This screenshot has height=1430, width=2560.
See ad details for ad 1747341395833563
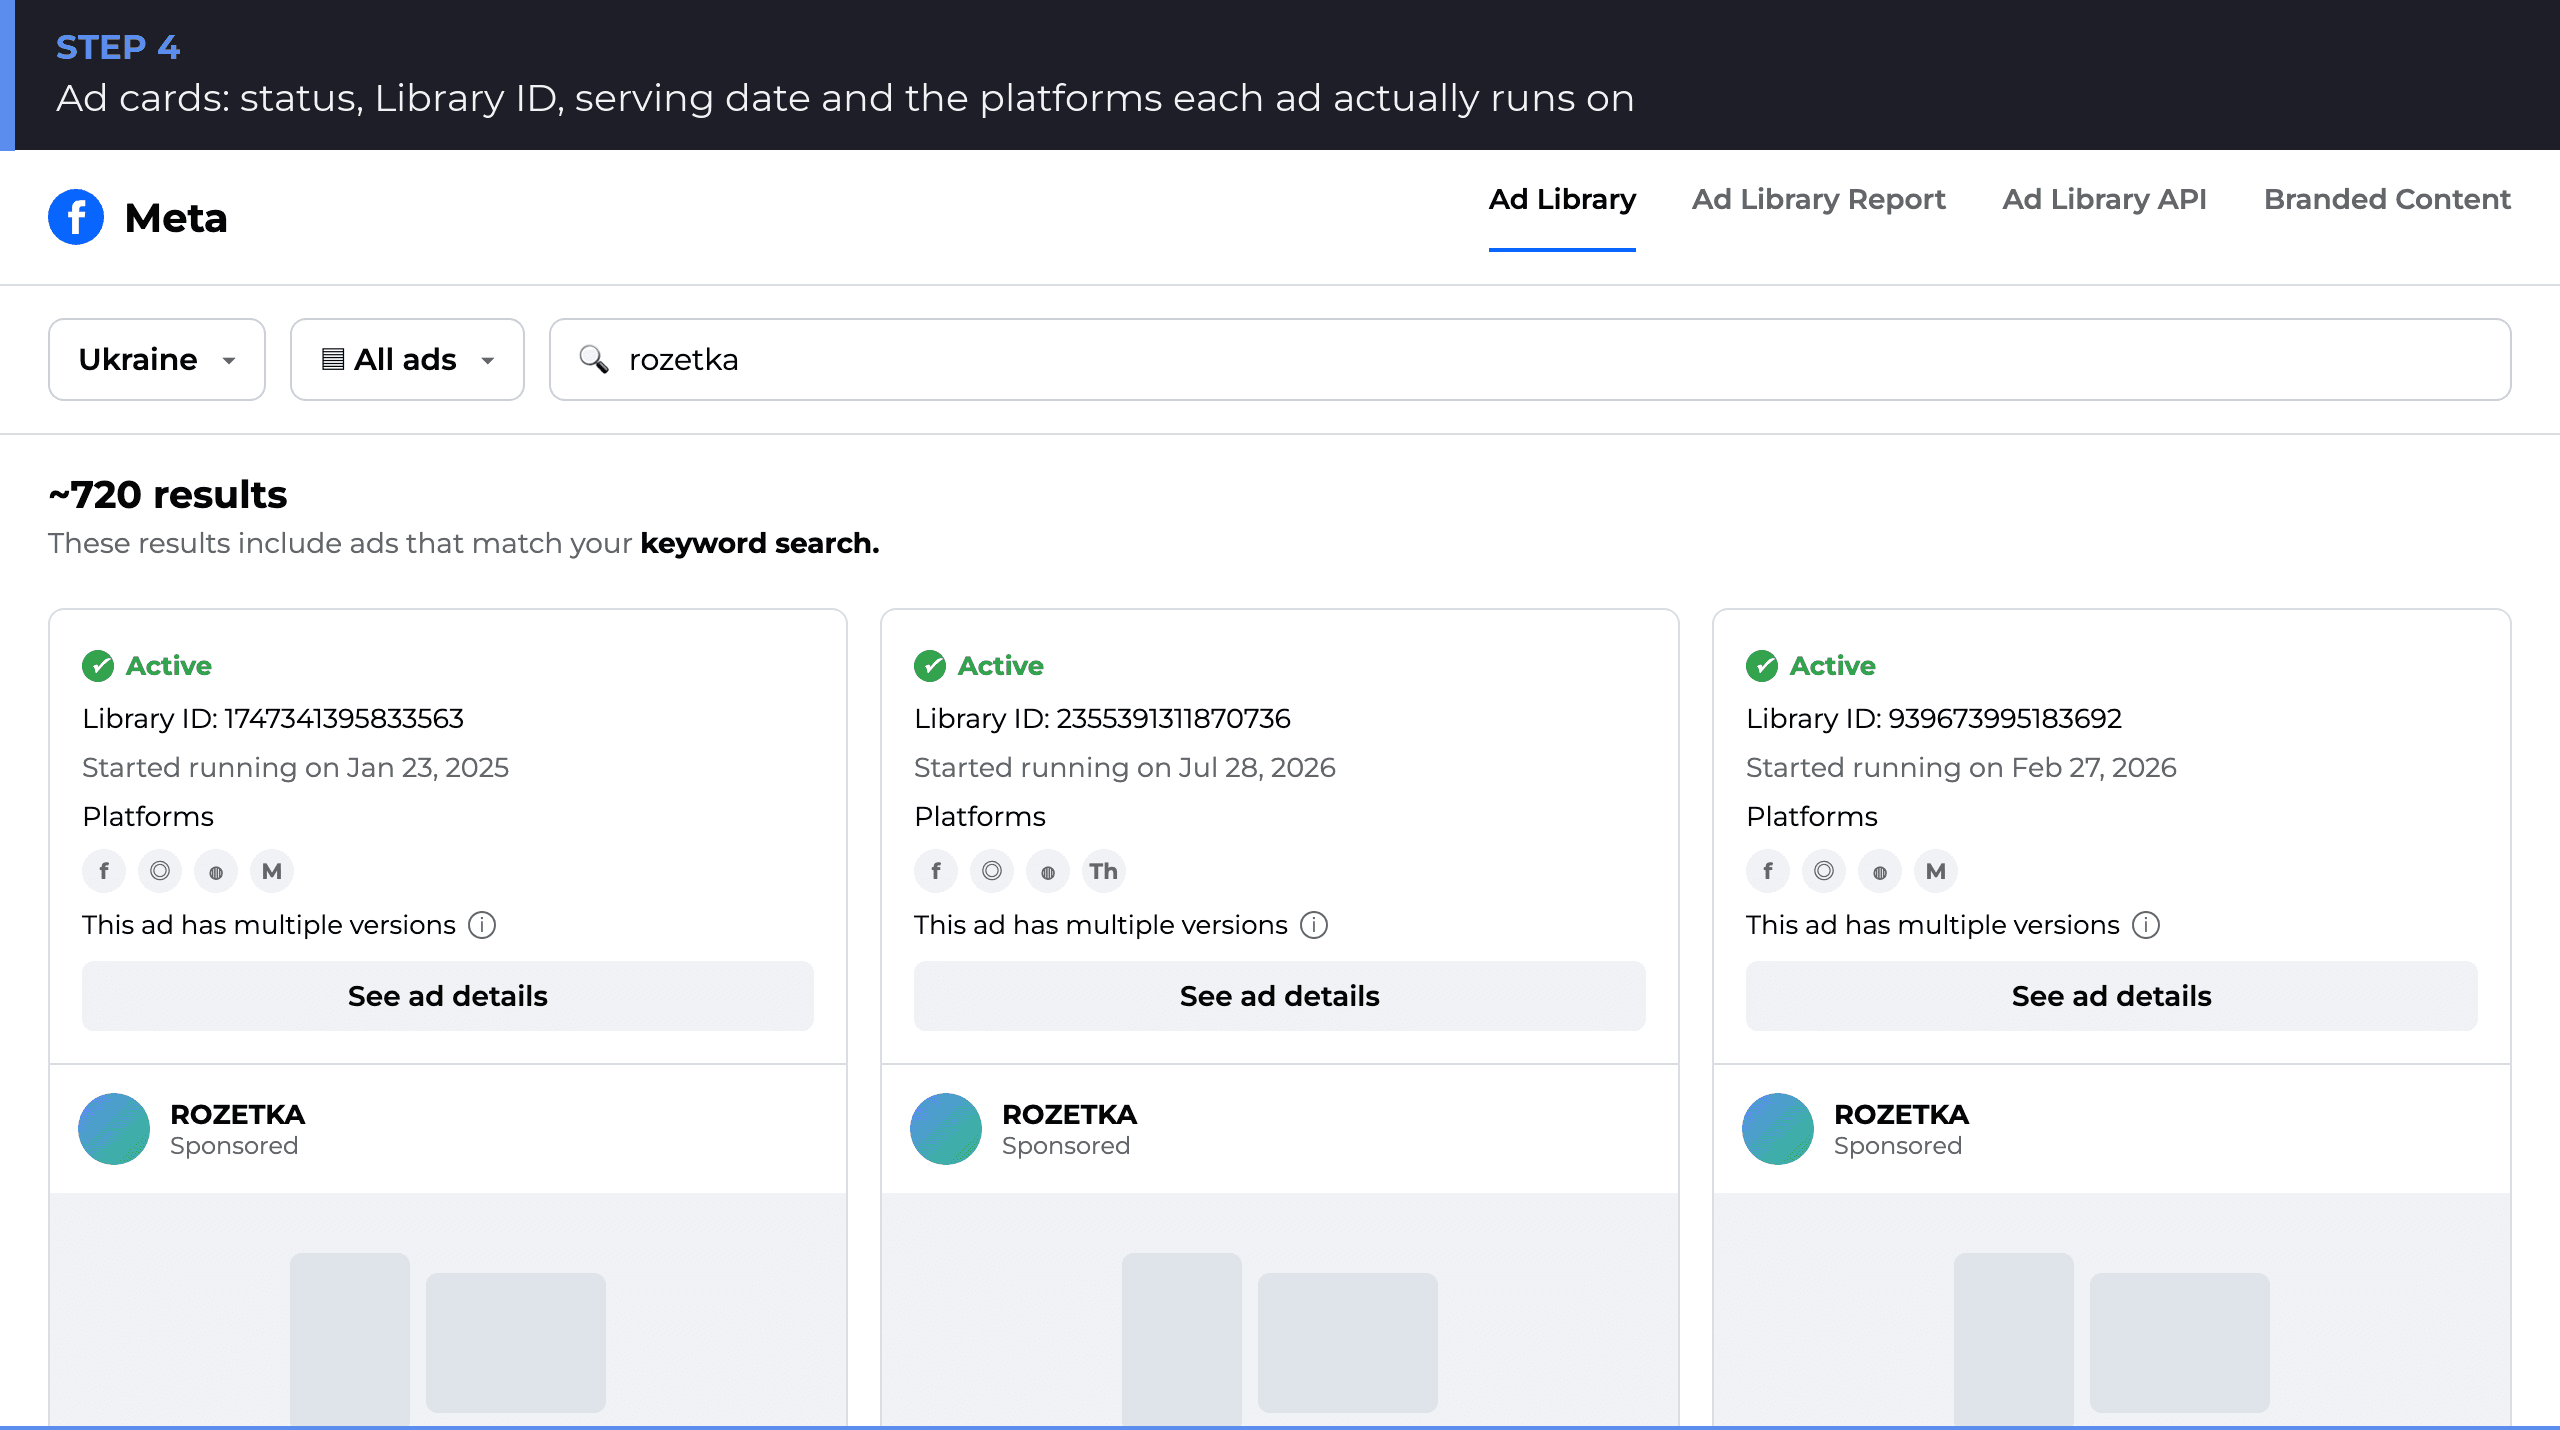[448, 996]
